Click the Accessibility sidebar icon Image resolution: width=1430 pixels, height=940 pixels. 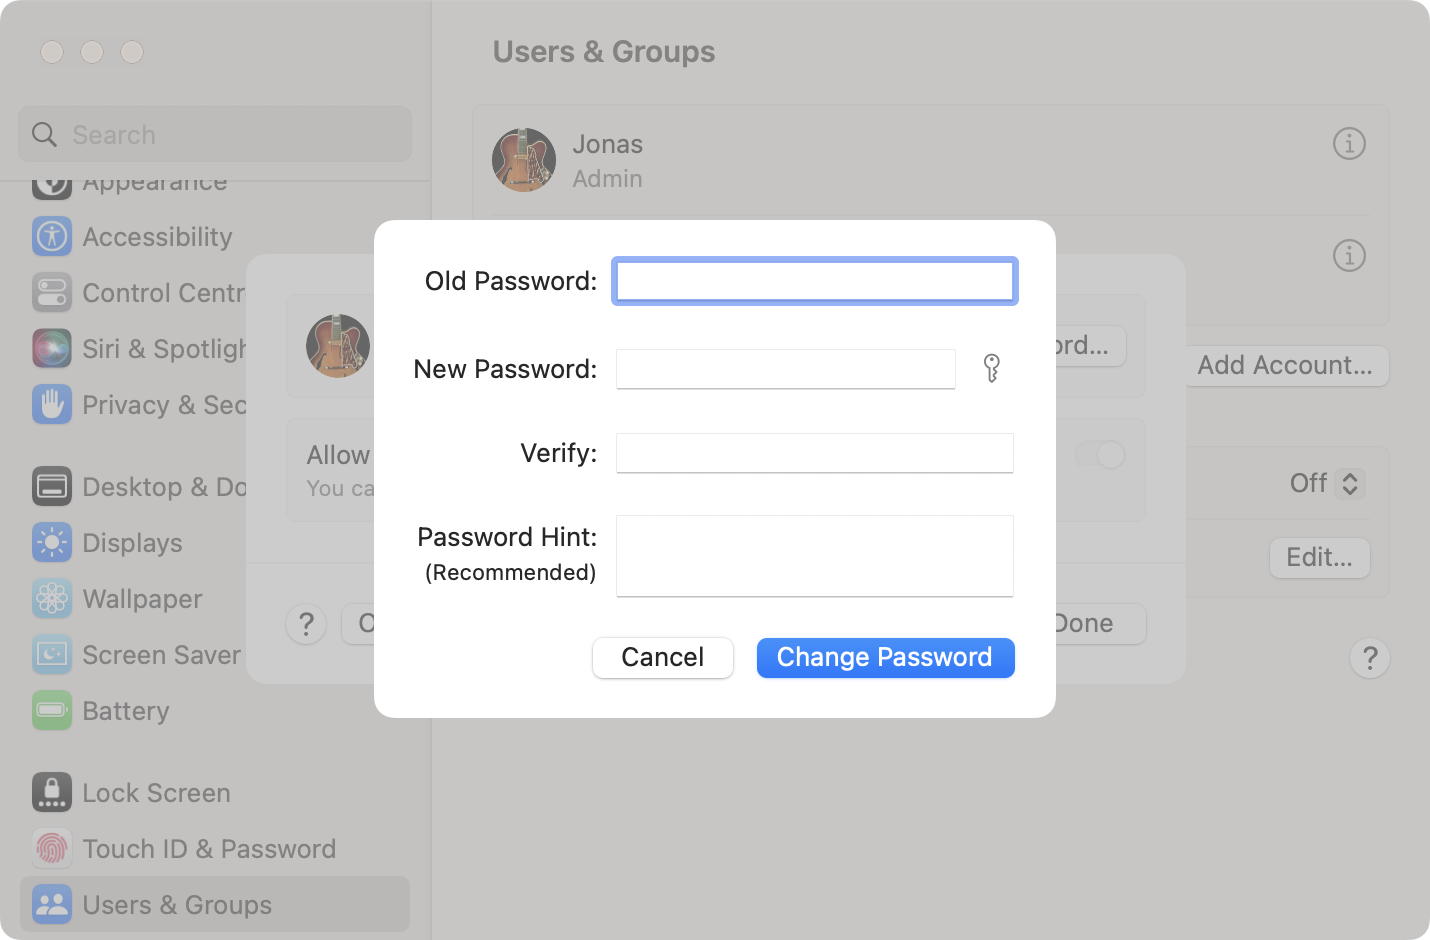(52, 237)
